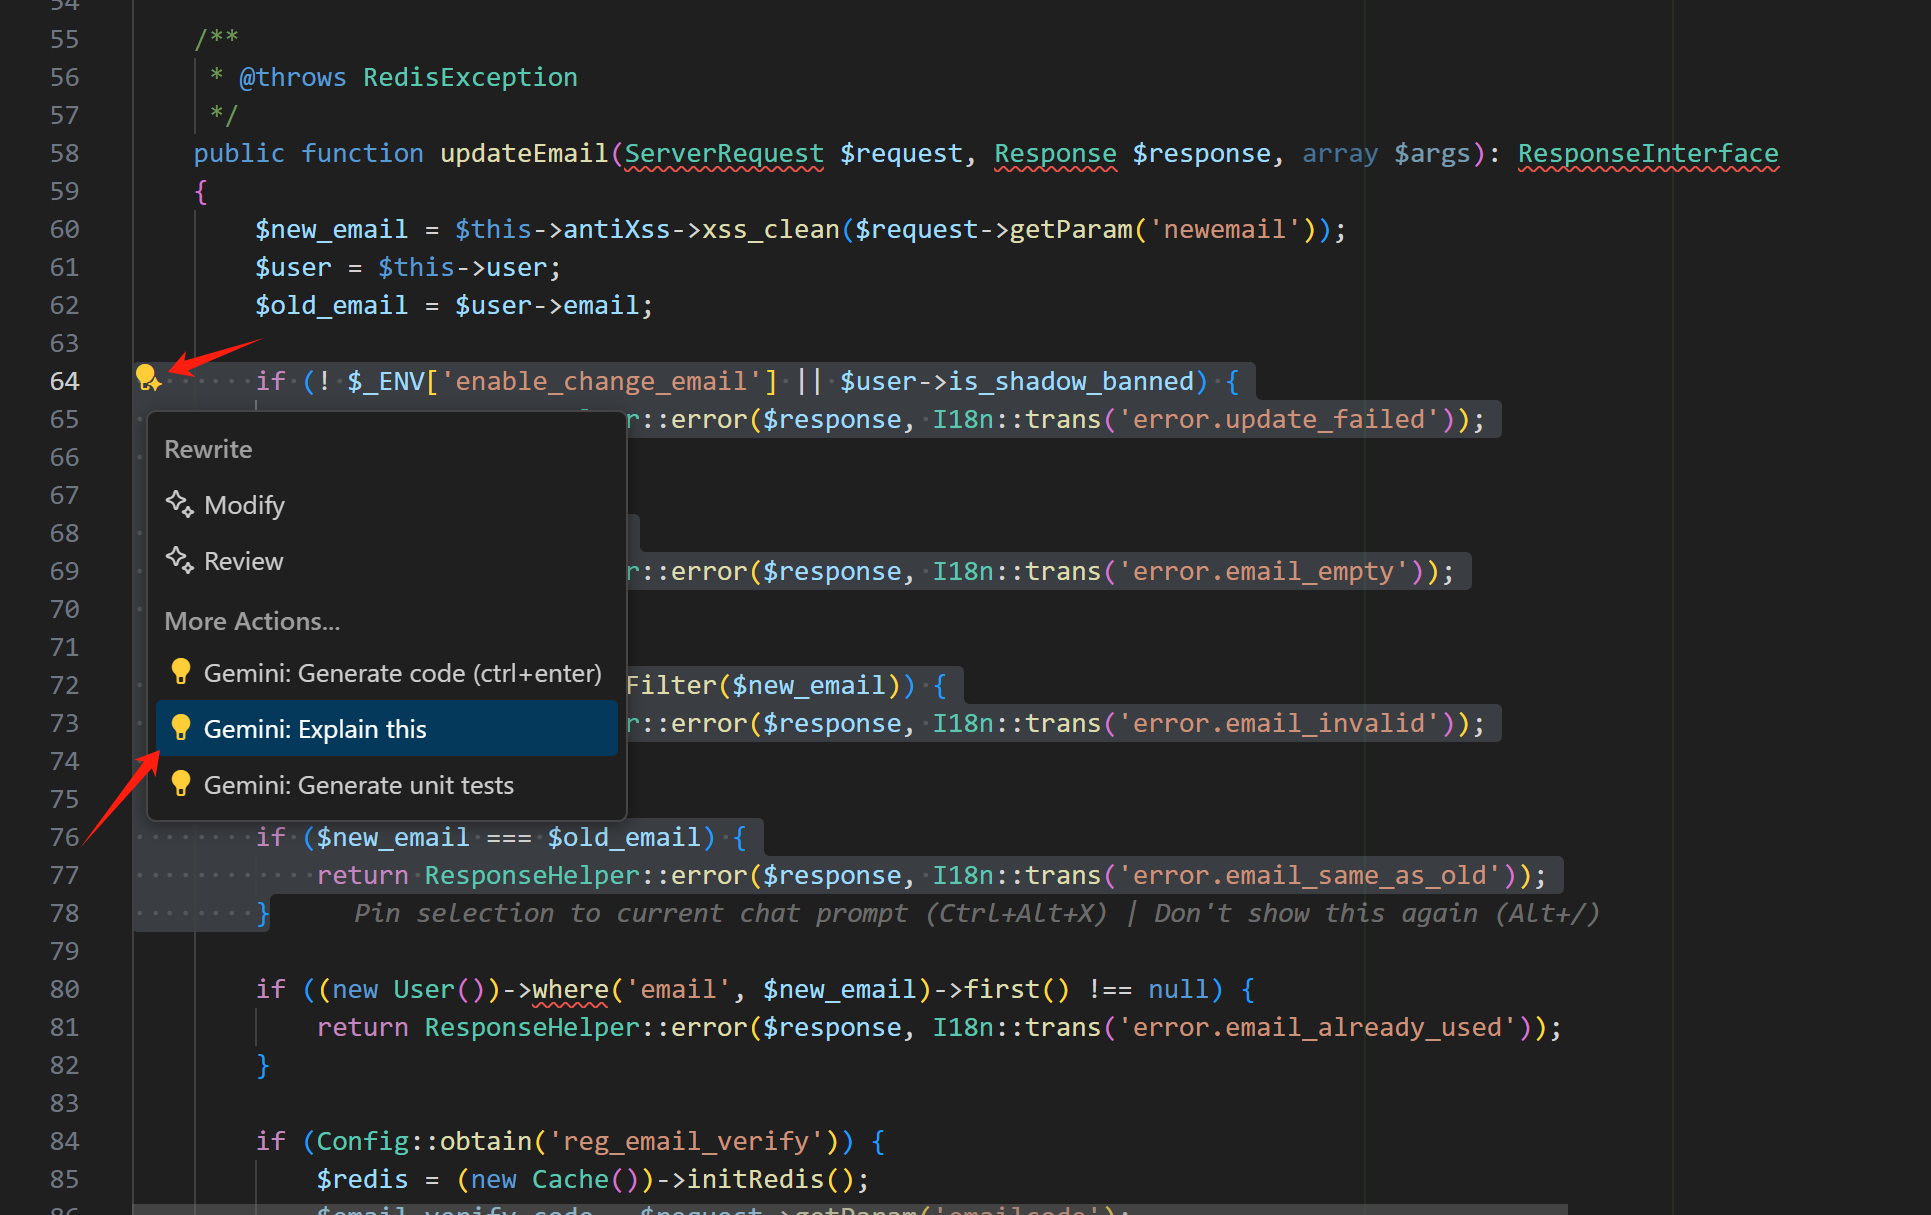Click the ServerRequest type on line 58

tap(724, 153)
